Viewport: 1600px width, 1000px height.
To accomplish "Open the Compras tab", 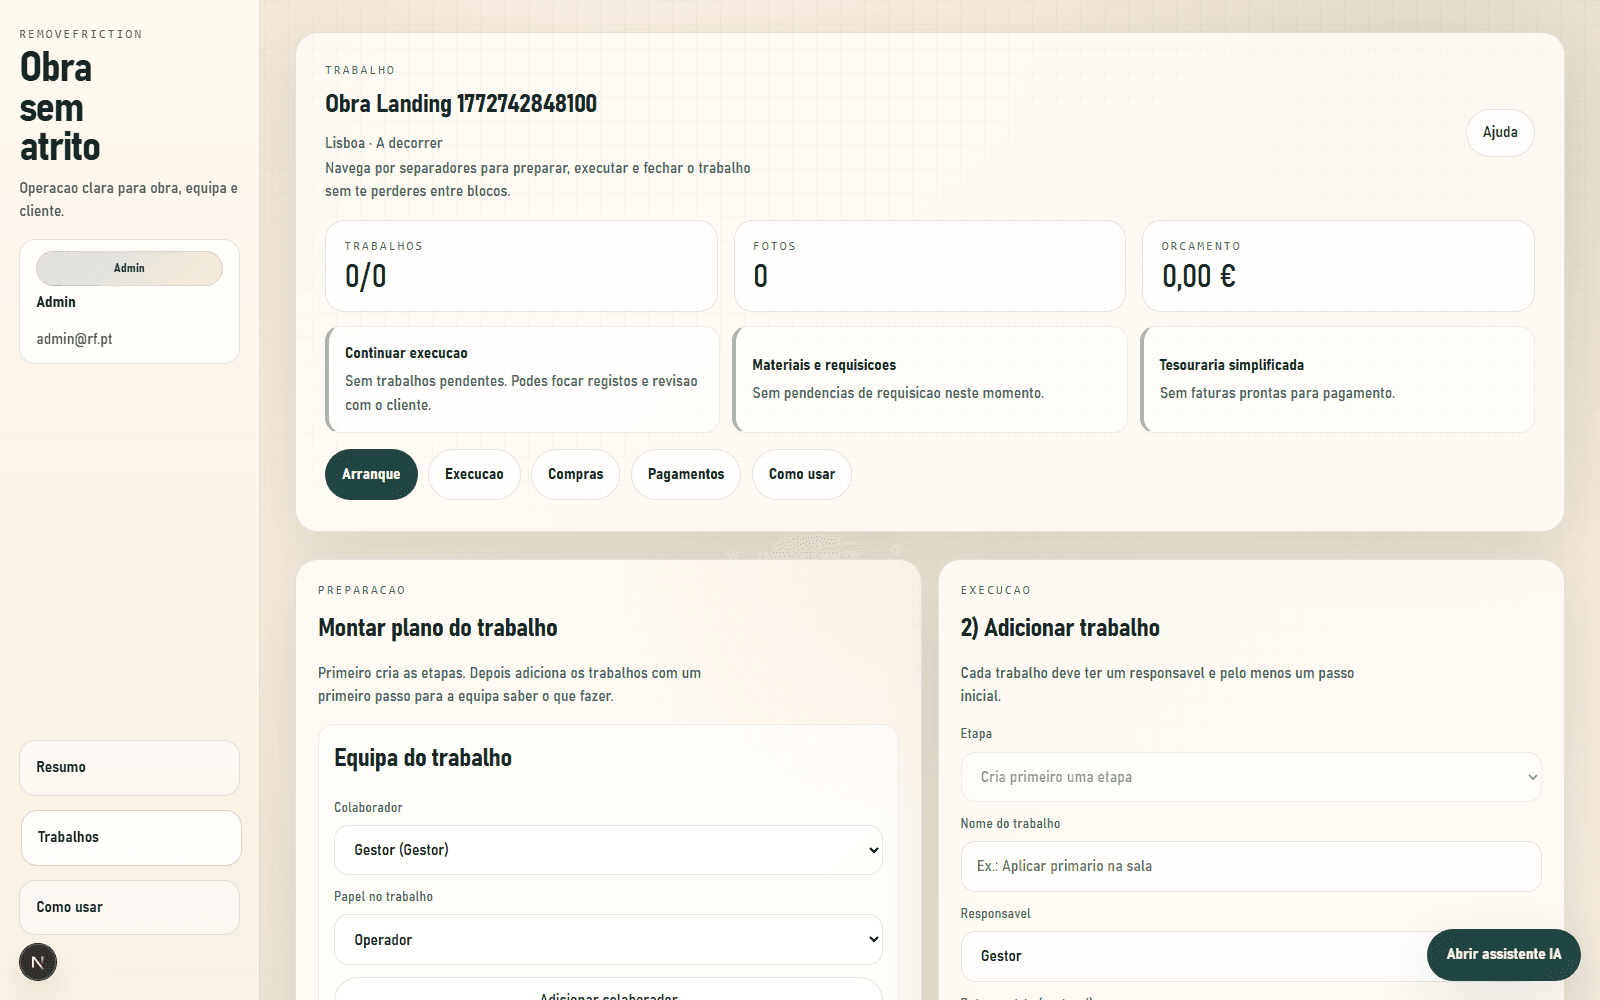I will click(575, 474).
